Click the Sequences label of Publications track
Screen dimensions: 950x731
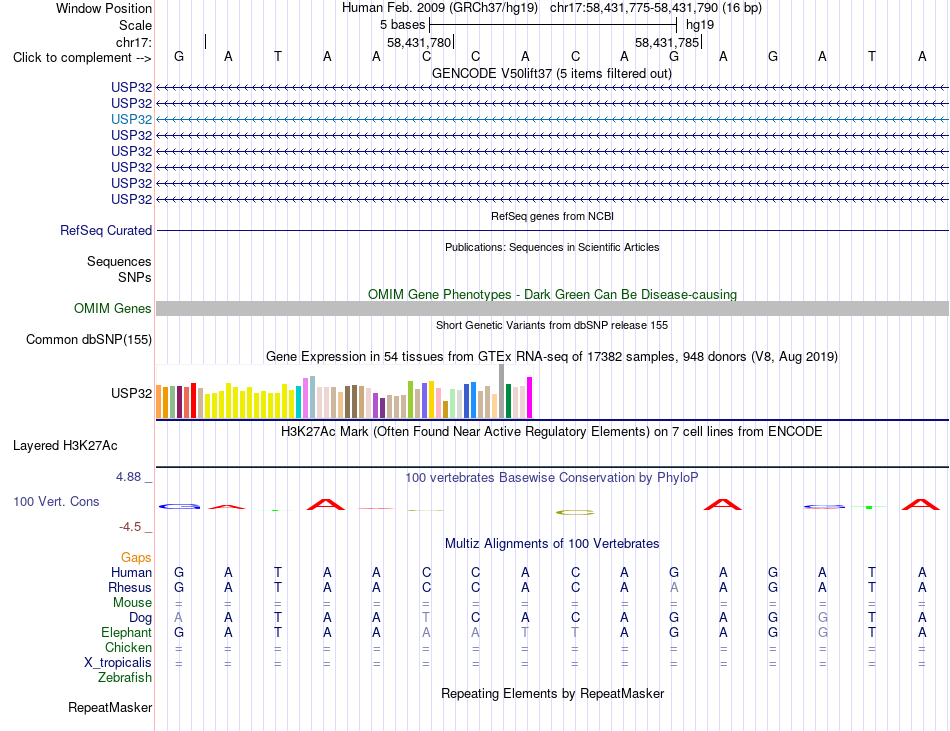(119, 262)
